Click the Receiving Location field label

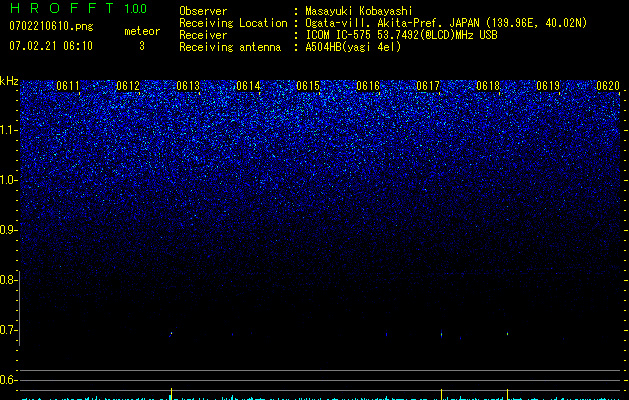[233, 23]
